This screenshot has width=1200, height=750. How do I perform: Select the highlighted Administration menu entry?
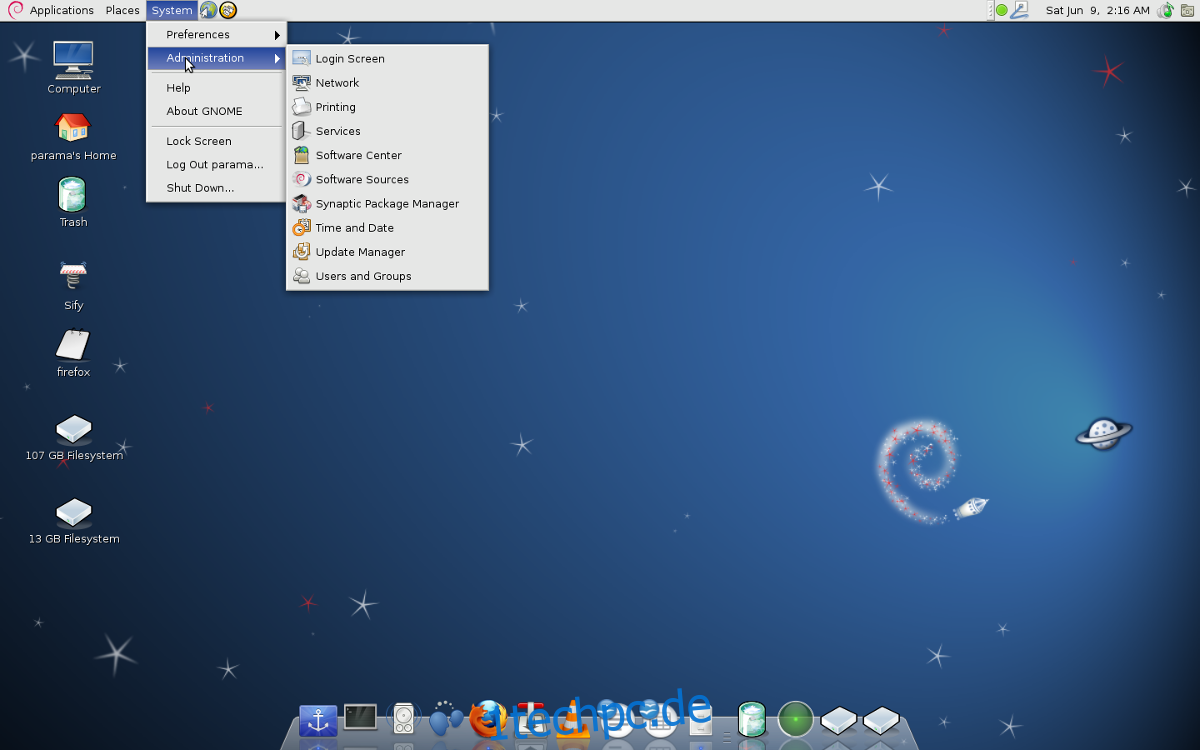(x=216, y=58)
